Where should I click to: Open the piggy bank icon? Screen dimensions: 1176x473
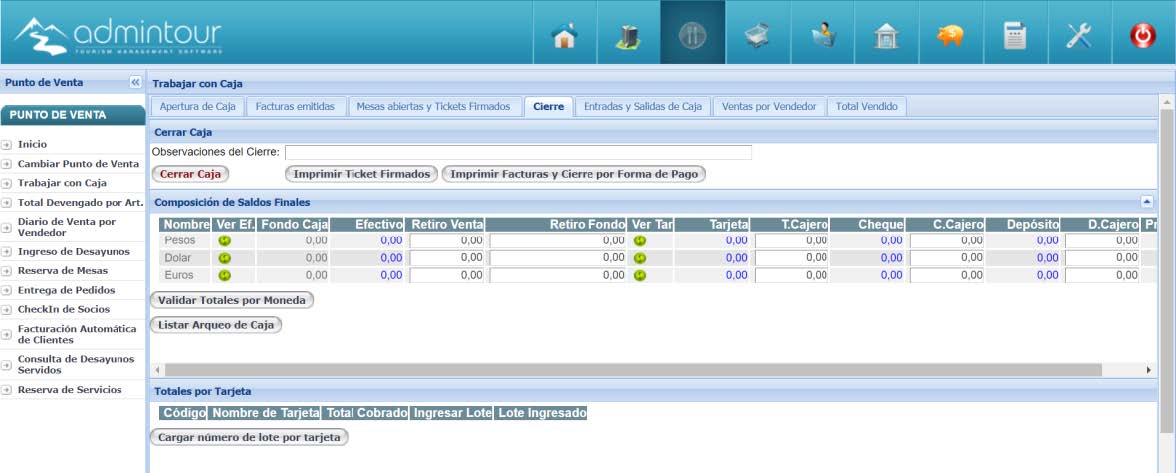pos(950,35)
